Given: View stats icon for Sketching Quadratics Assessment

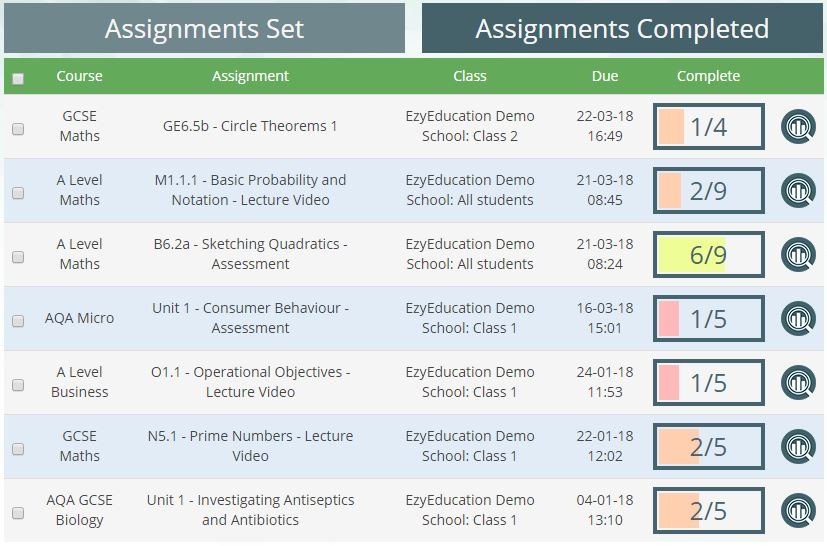Looking at the screenshot, I should [798, 255].
